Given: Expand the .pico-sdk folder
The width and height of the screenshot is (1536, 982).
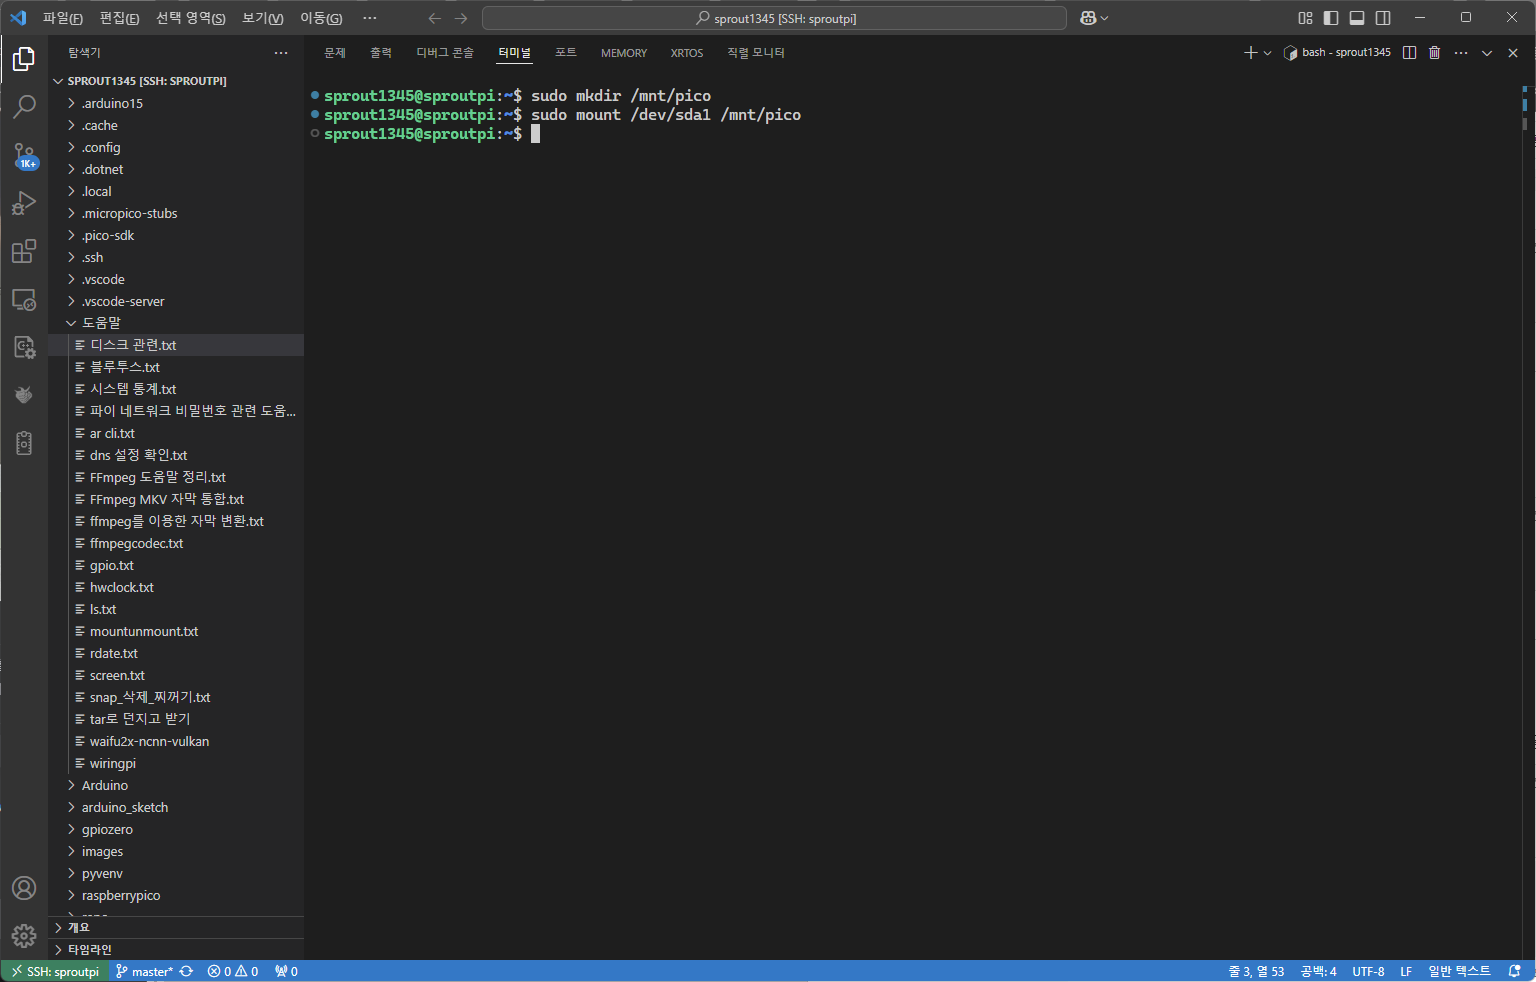Looking at the screenshot, I should click(176, 235).
